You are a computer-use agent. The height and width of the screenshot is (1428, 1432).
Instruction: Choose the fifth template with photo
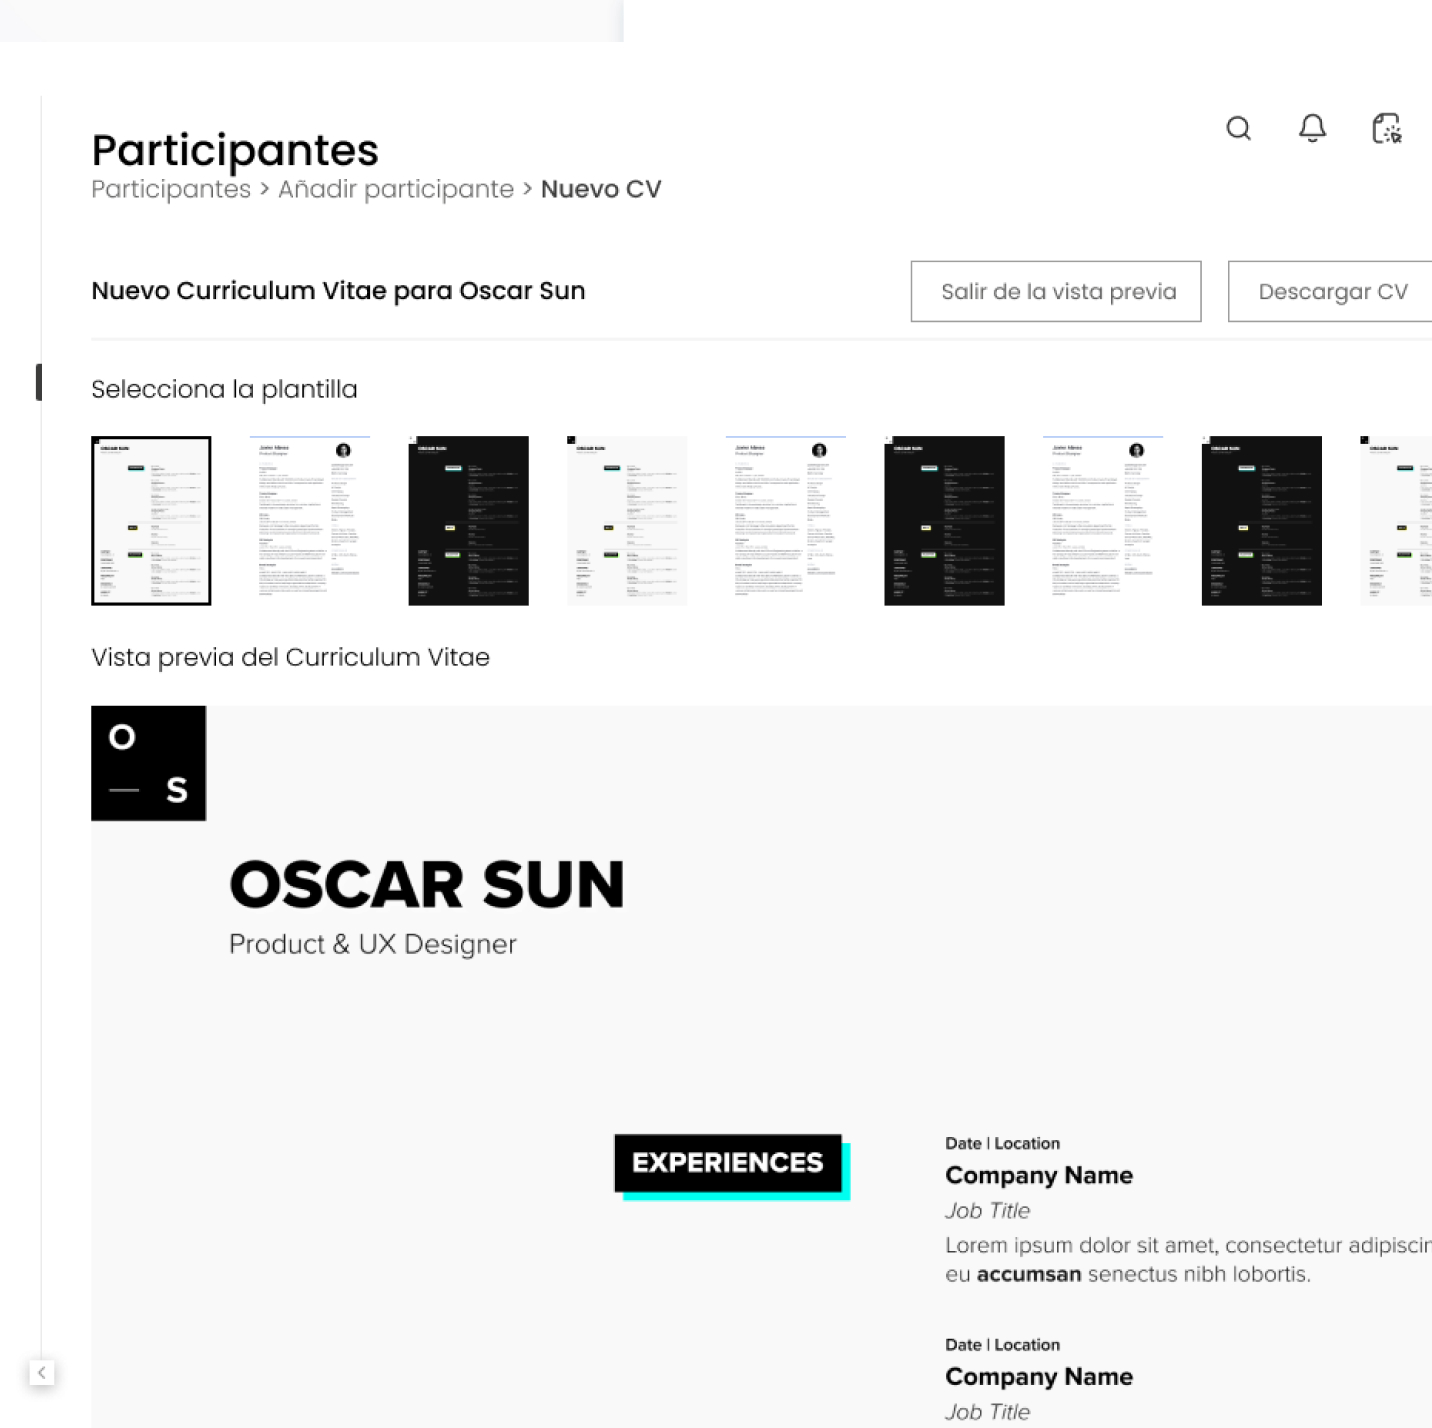point(785,521)
